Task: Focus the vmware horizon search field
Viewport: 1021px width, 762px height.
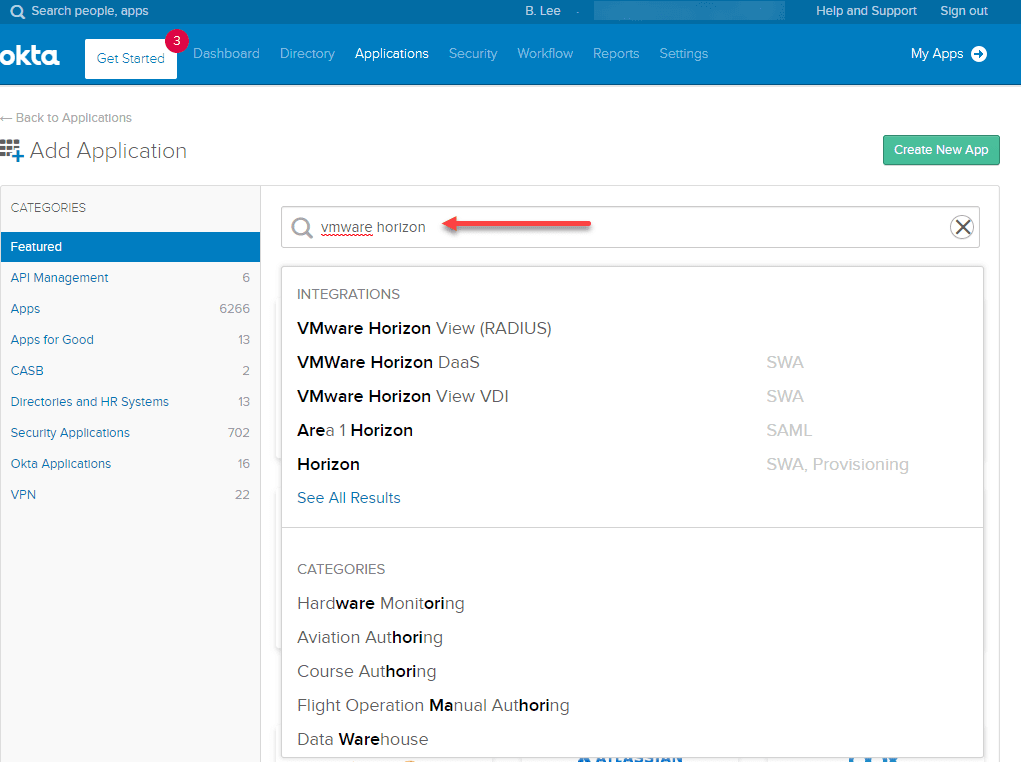Action: [630, 227]
